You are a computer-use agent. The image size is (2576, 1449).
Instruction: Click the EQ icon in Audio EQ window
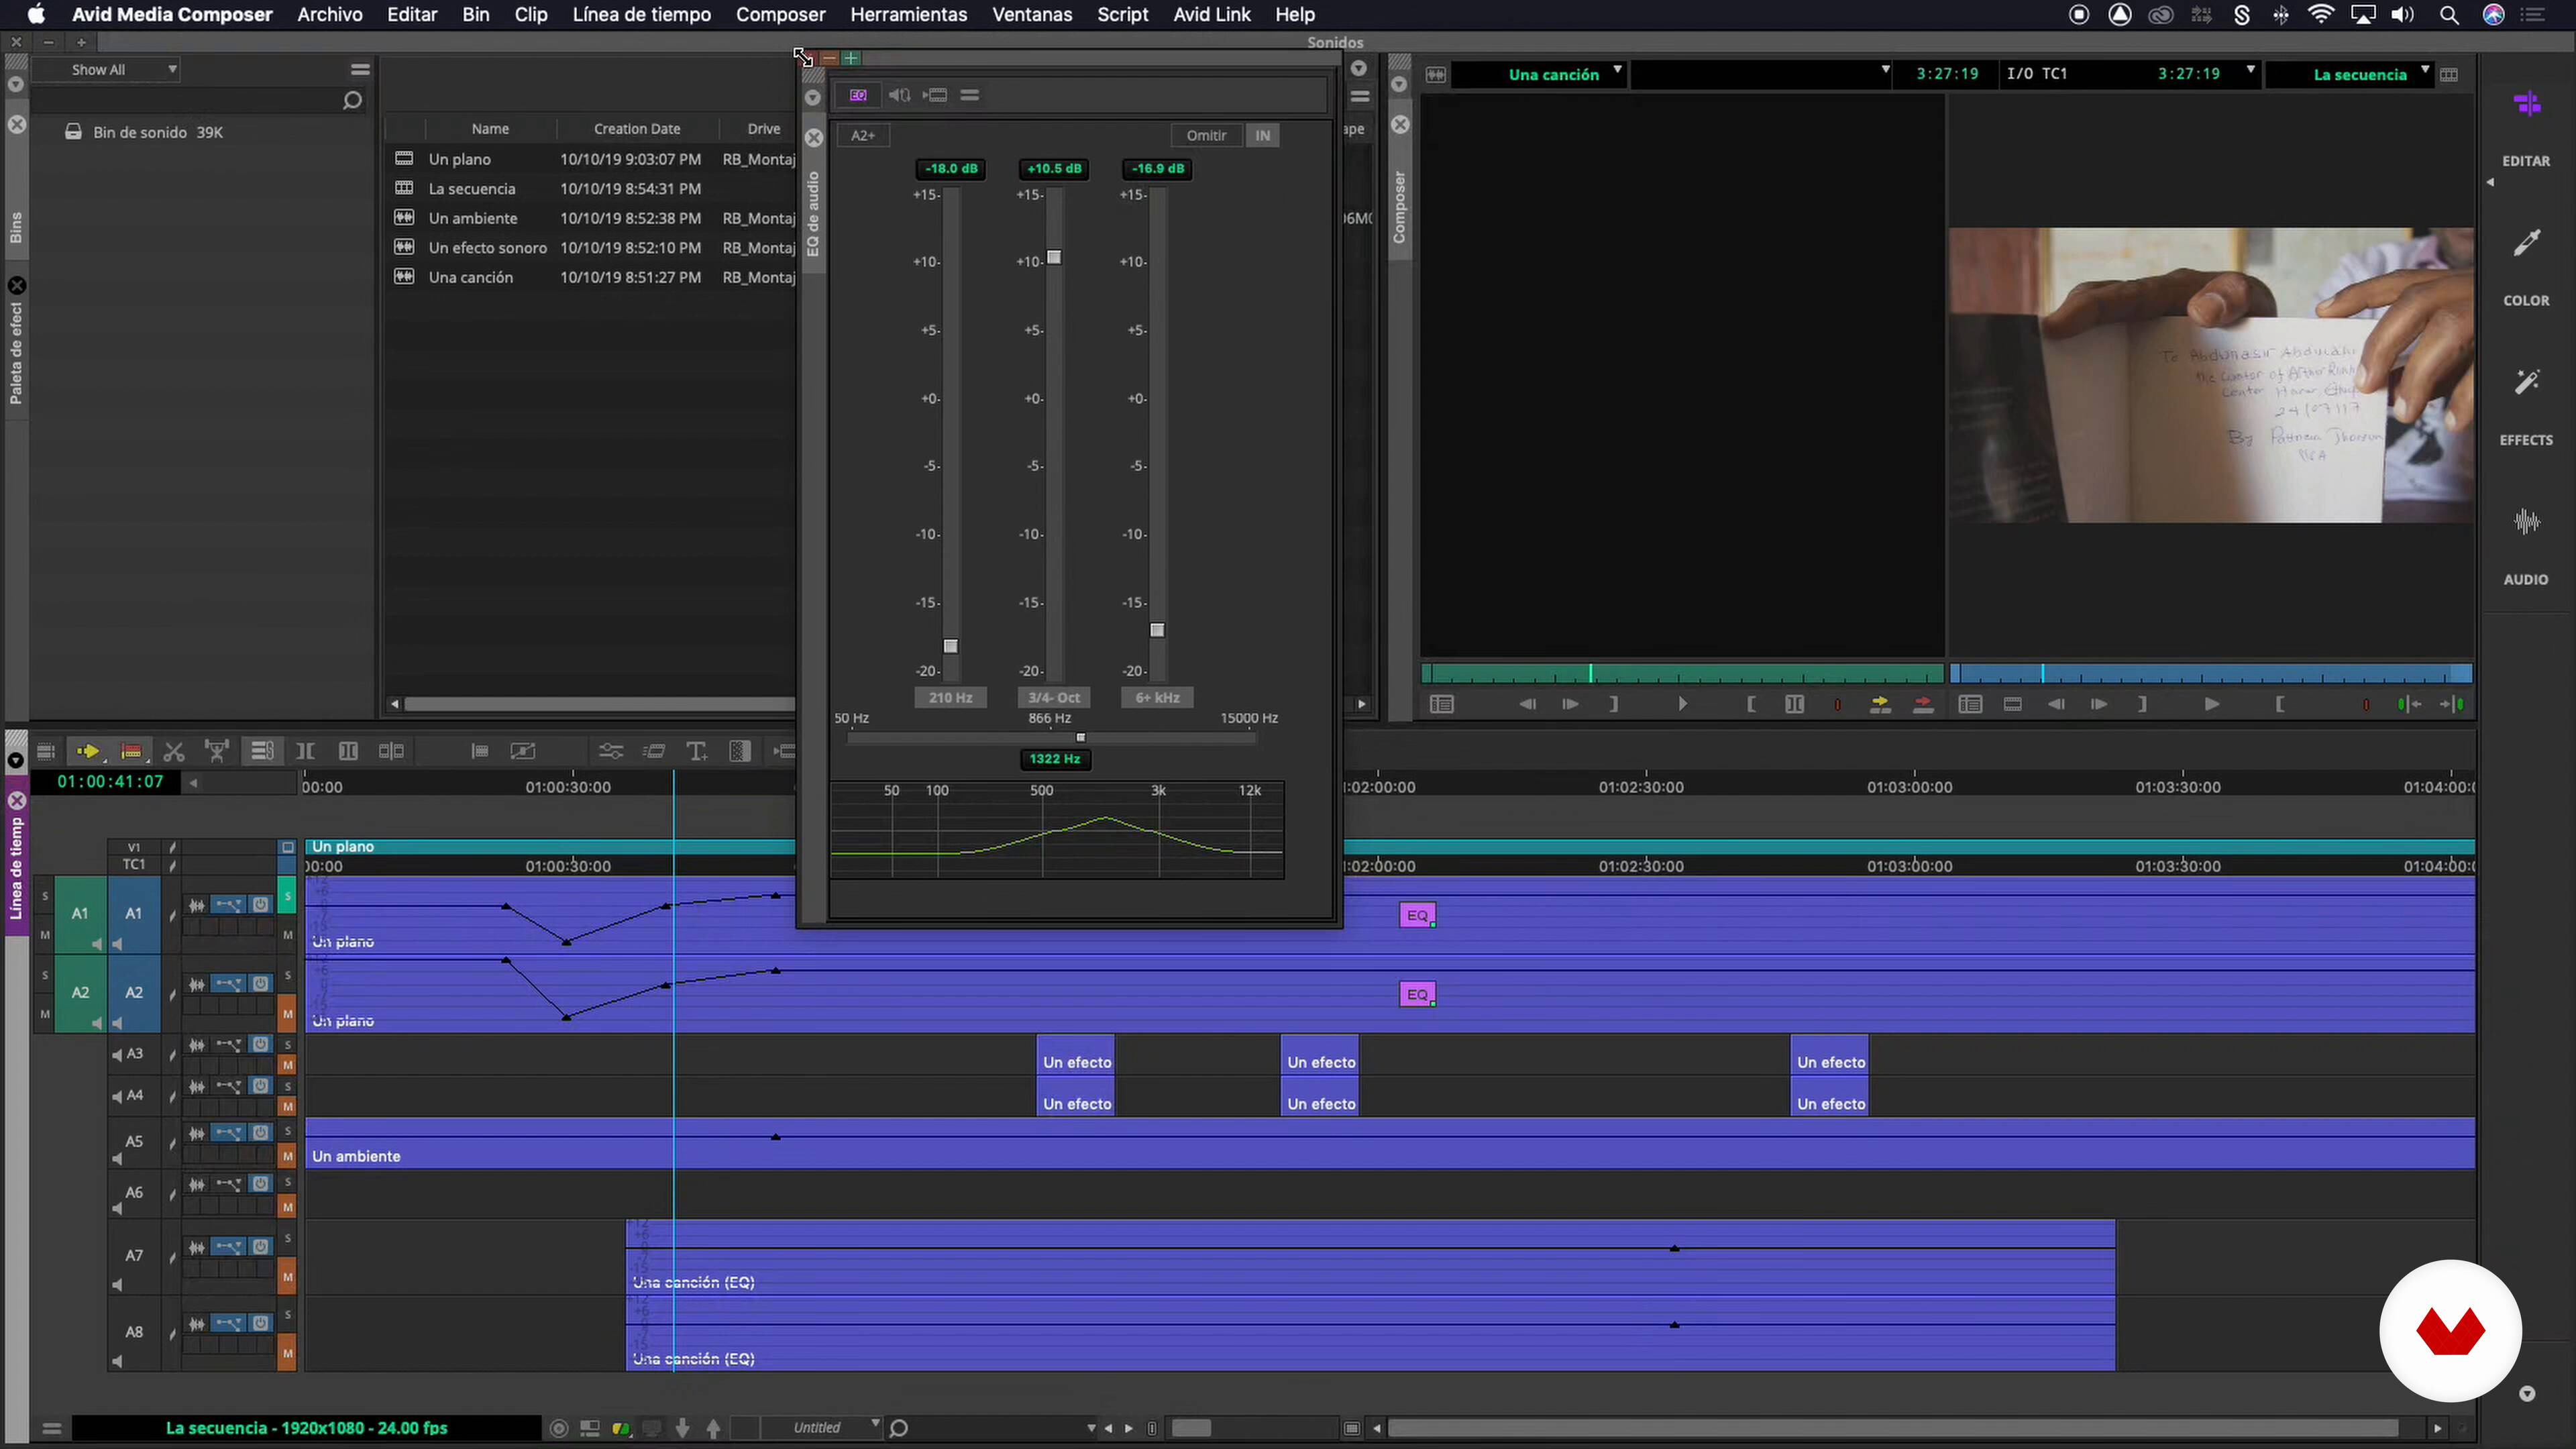pyautogui.click(x=858, y=95)
